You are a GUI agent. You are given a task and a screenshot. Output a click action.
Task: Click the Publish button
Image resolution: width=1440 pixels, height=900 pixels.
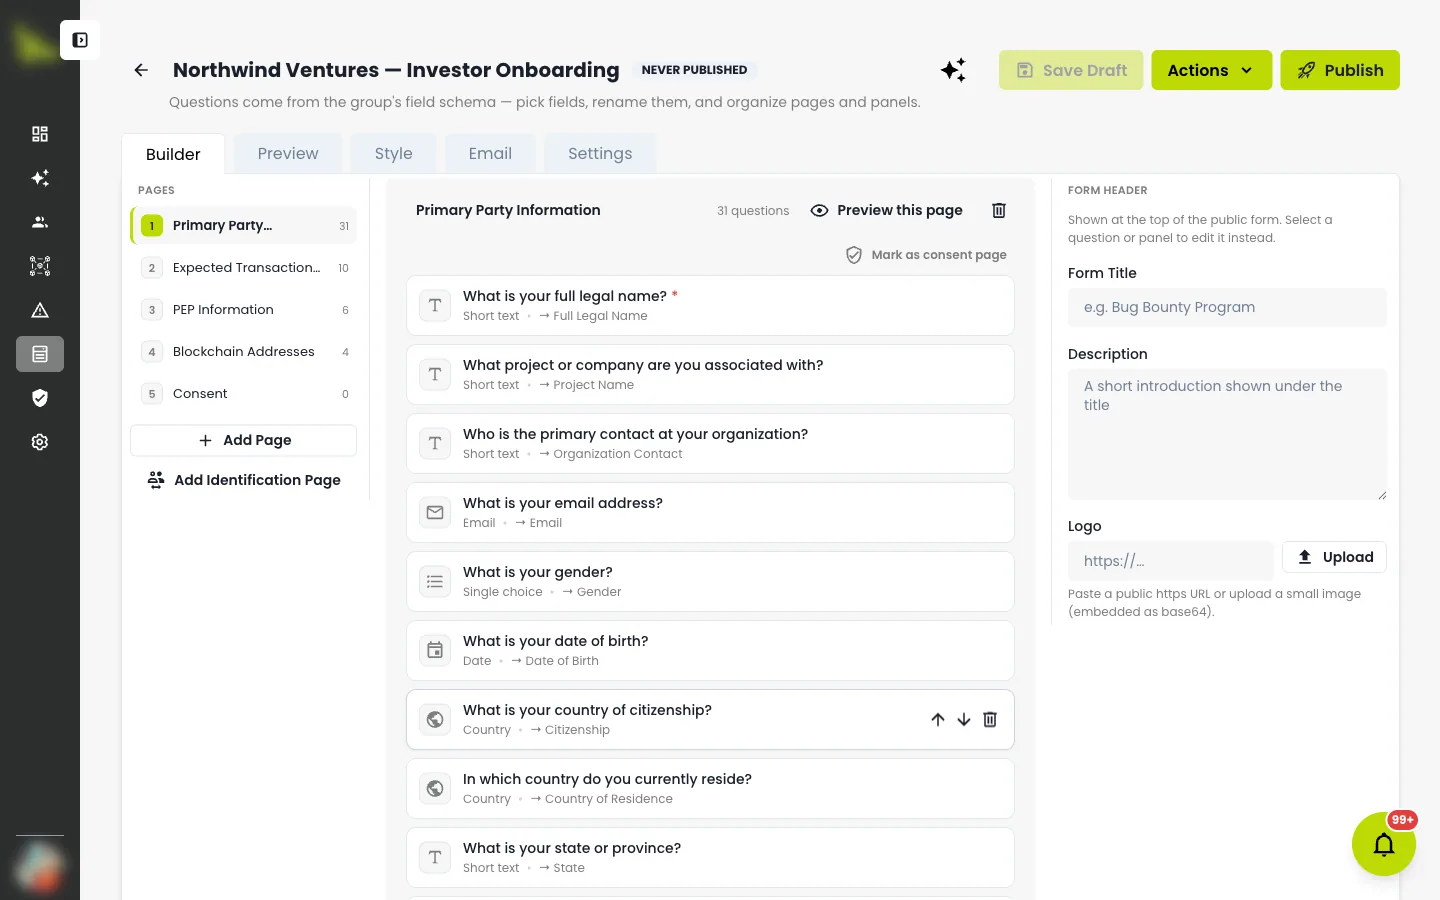(x=1340, y=70)
